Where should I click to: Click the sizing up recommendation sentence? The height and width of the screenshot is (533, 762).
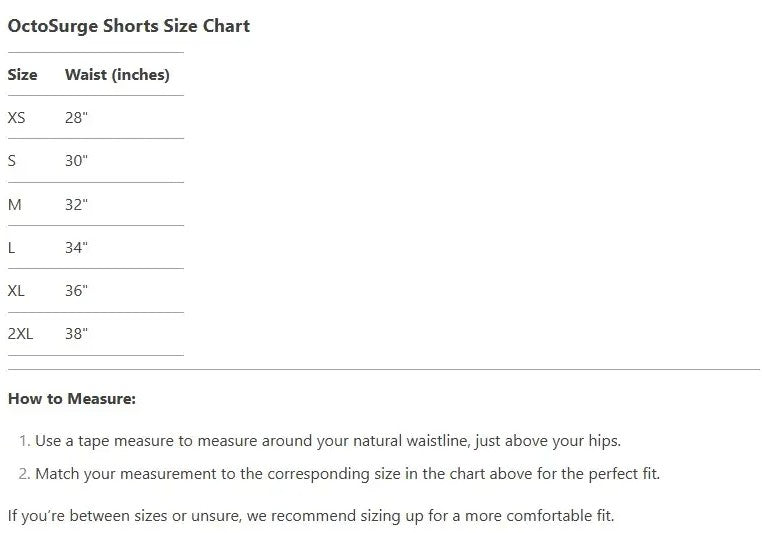[x=311, y=516]
